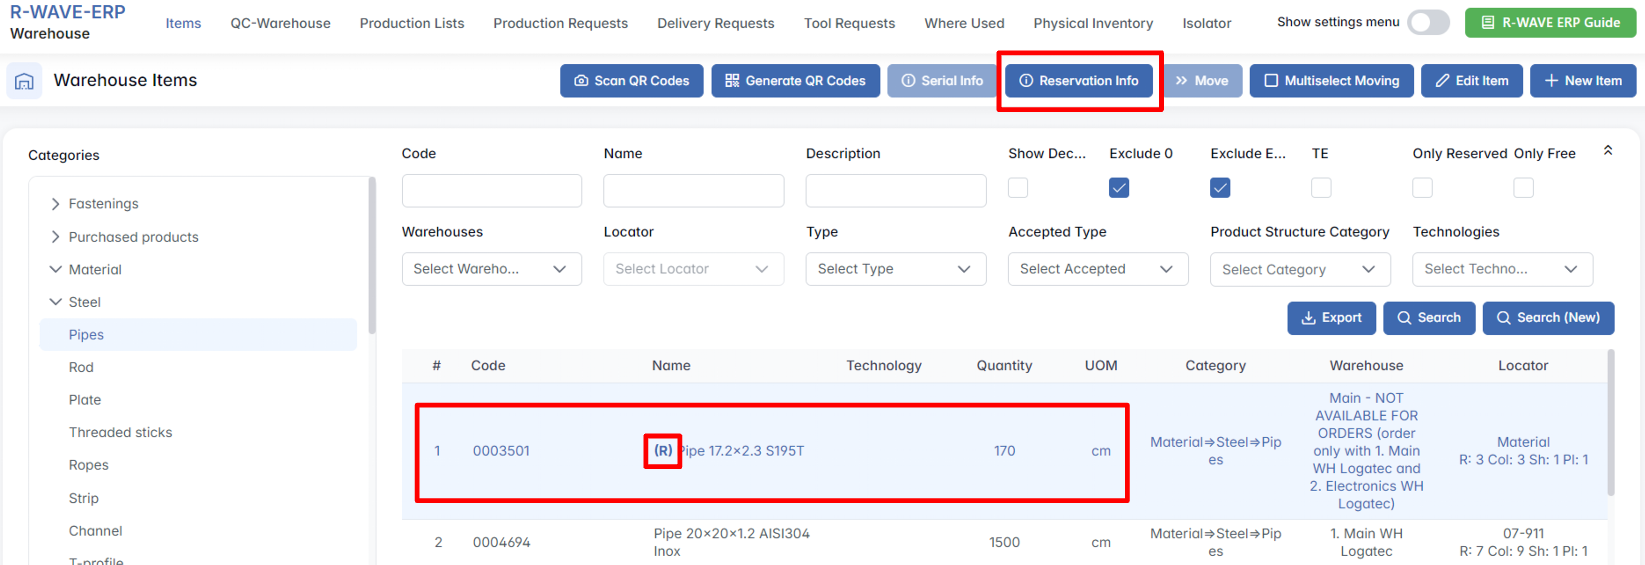The image size is (1645, 565).
Task: Open the R-WAVE ERP Guide
Action: point(1550,22)
